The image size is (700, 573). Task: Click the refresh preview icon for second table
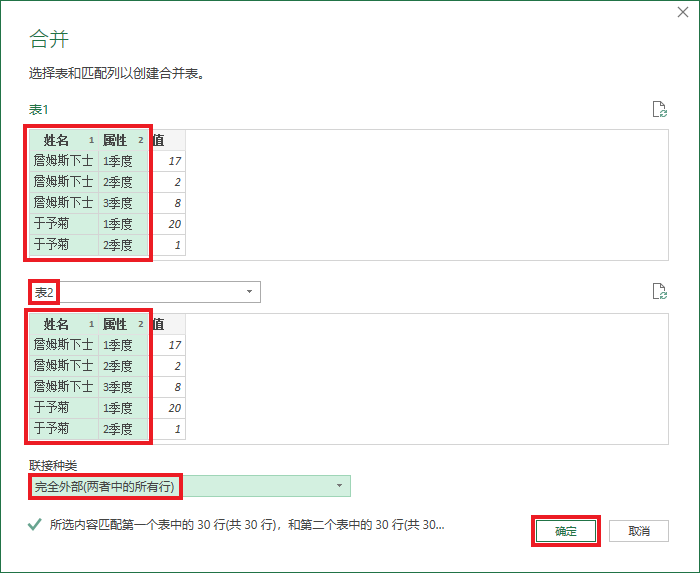[660, 291]
